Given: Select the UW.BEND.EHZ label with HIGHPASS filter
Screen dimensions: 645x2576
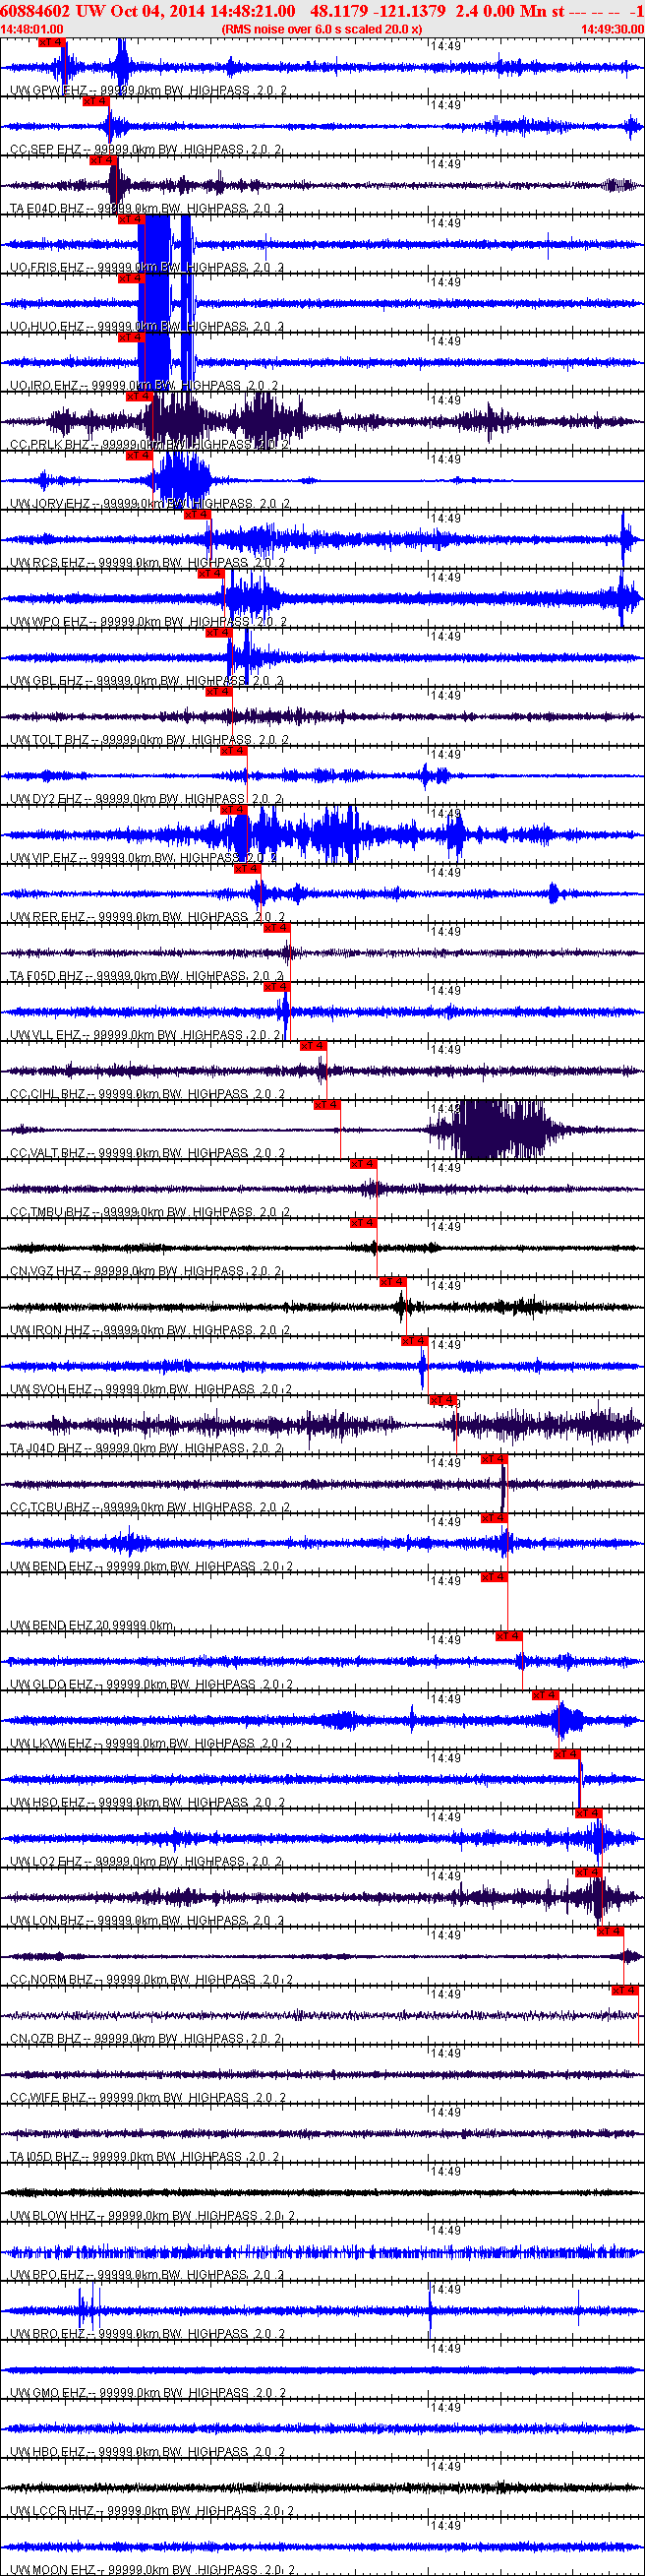Looking at the screenshot, I should [151, 1566].
